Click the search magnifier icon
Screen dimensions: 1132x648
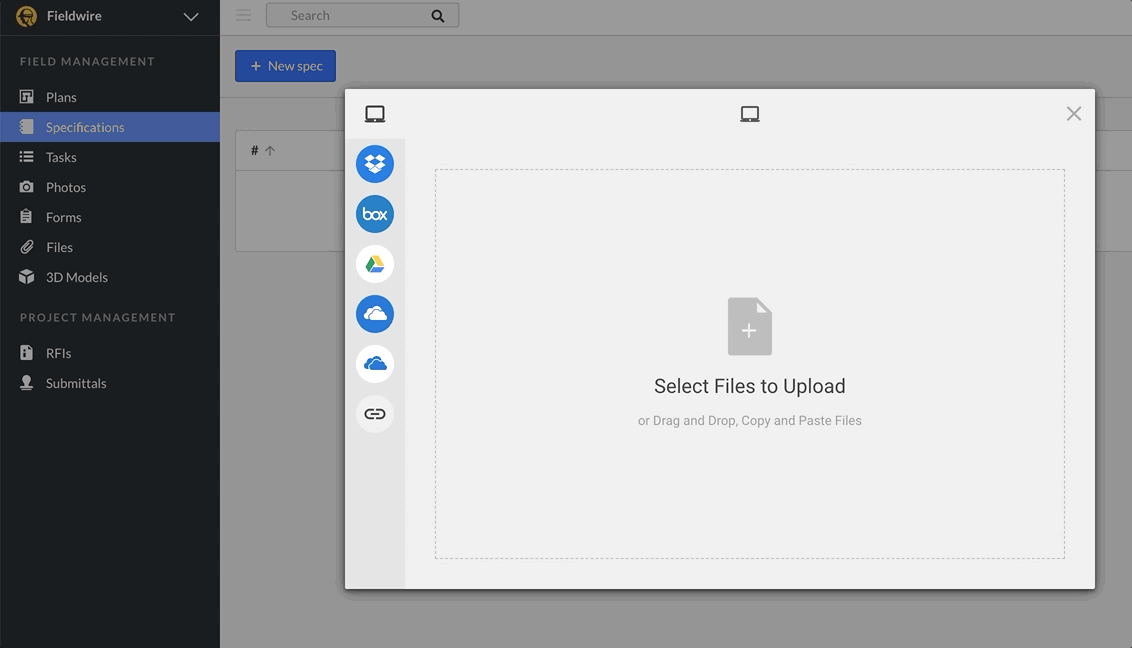[x=438, y=16]
